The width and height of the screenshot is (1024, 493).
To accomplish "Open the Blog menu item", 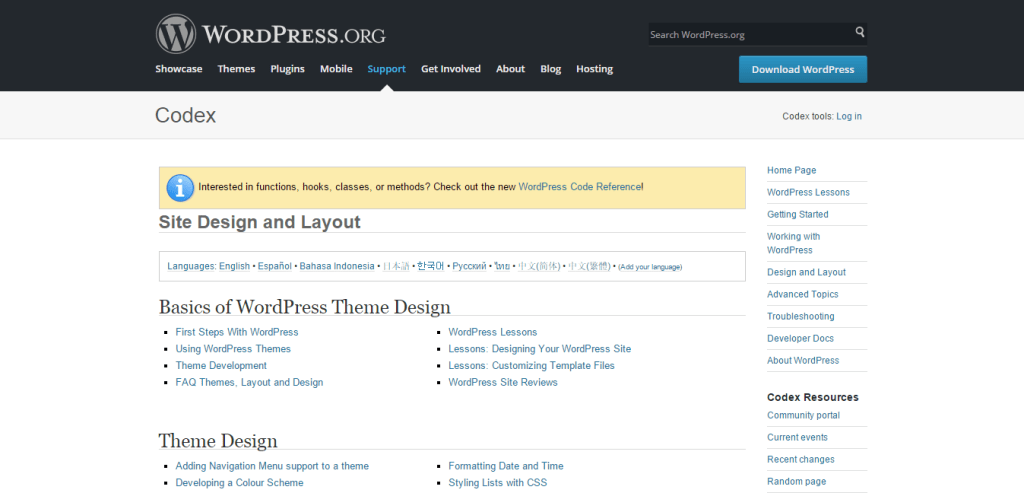I will (551, 69).
